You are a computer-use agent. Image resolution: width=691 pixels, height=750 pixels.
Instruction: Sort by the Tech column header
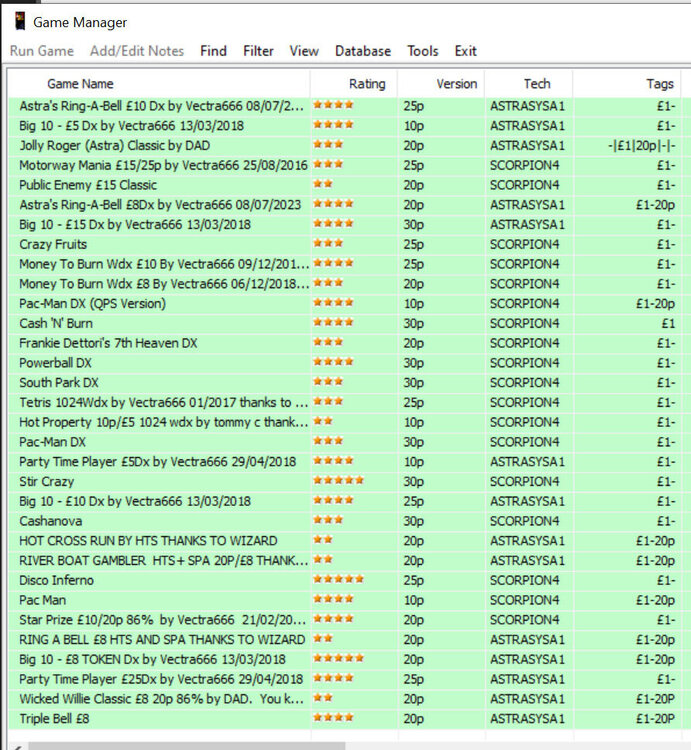click(x=528, y=84)
